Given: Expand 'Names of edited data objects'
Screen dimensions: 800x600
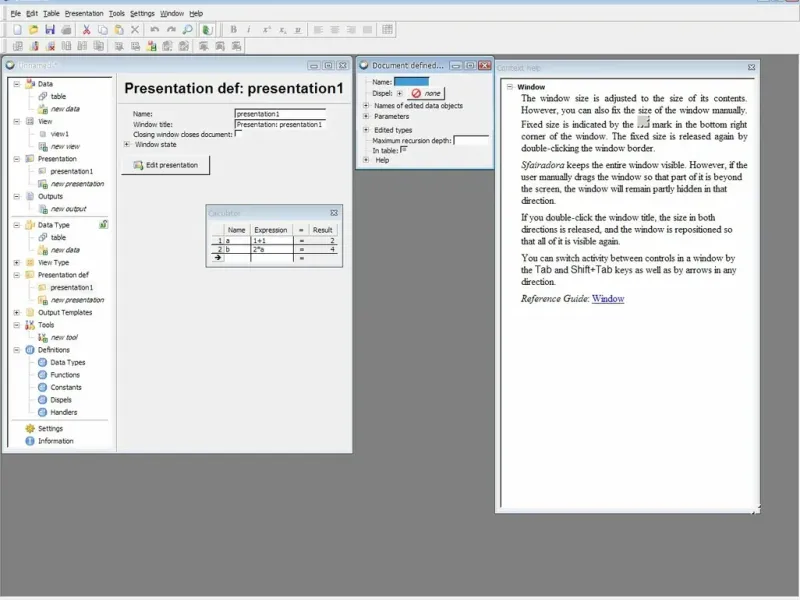Looking at the screenshot, I should pos(366,105).
